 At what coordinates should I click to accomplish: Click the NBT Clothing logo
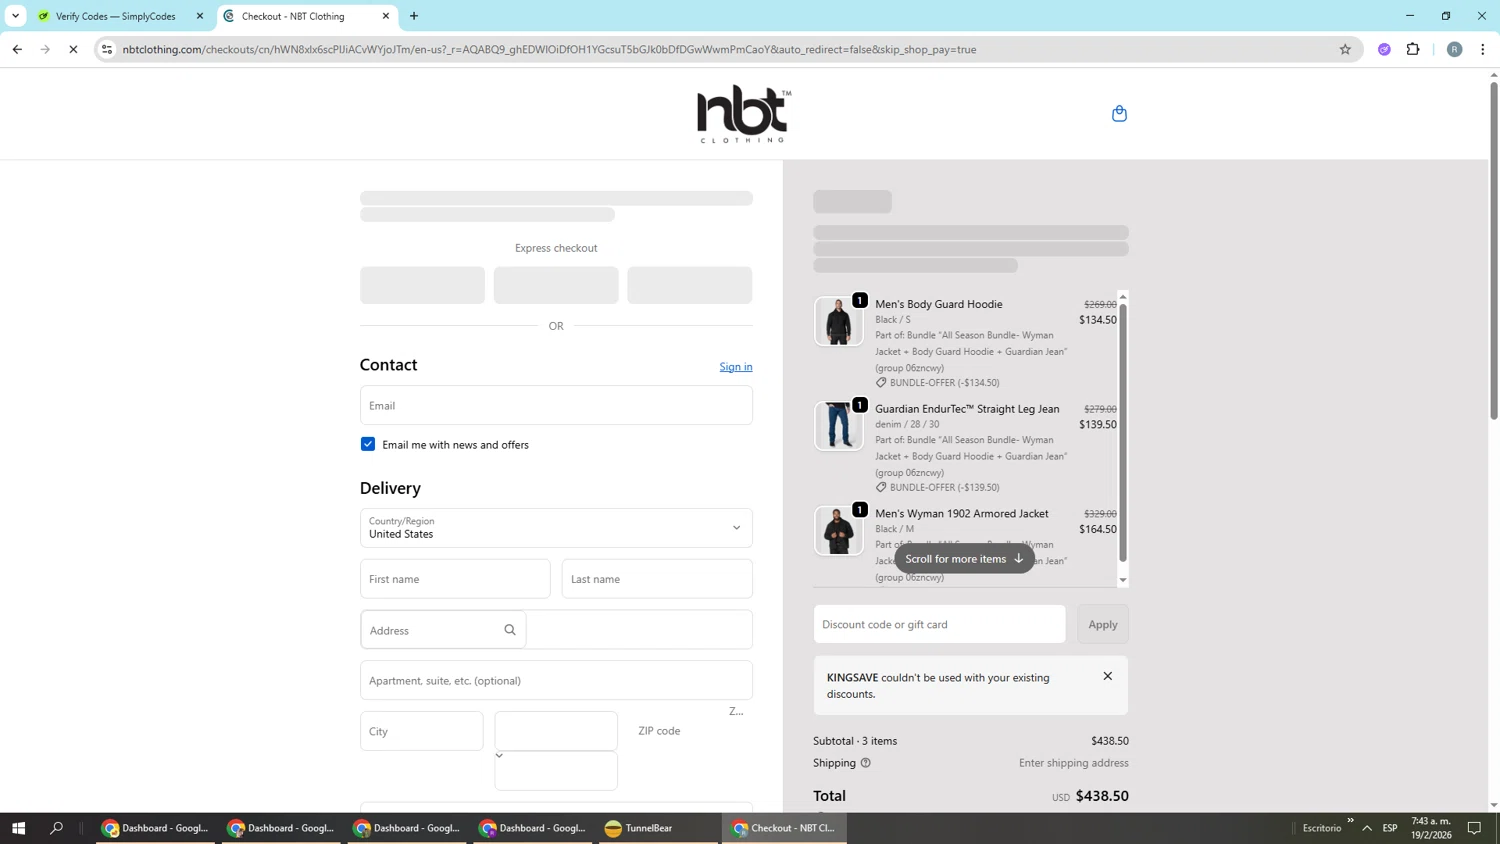tap(744, 114)
